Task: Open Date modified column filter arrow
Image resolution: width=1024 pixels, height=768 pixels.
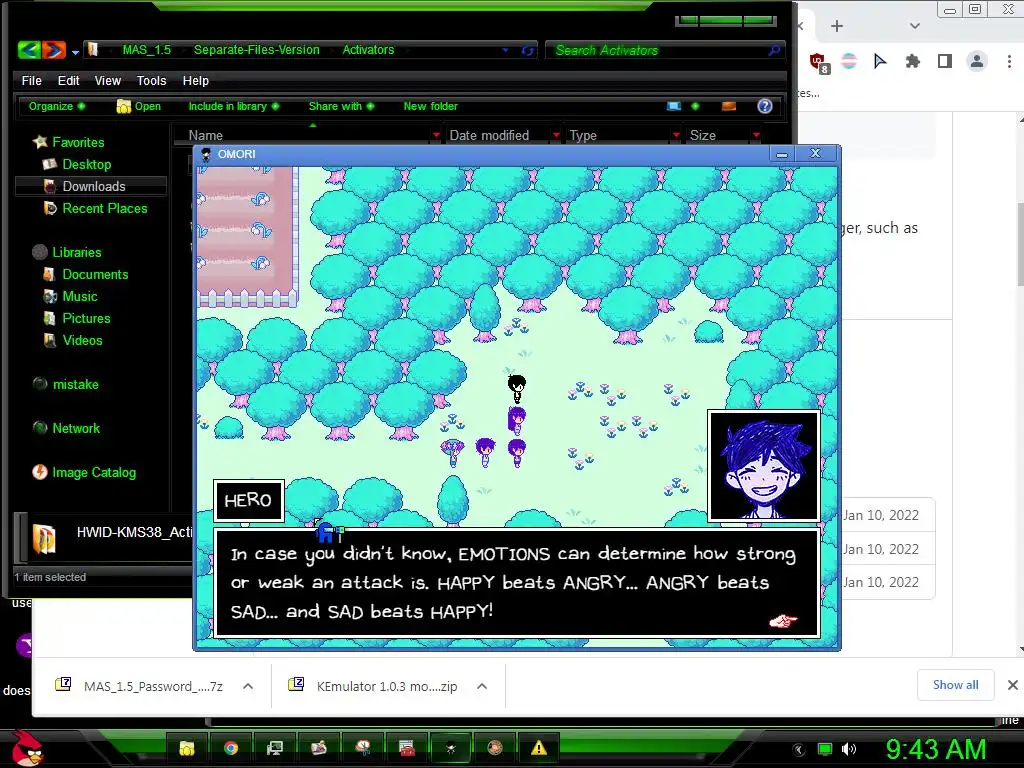Action: [x=556, y=135]
